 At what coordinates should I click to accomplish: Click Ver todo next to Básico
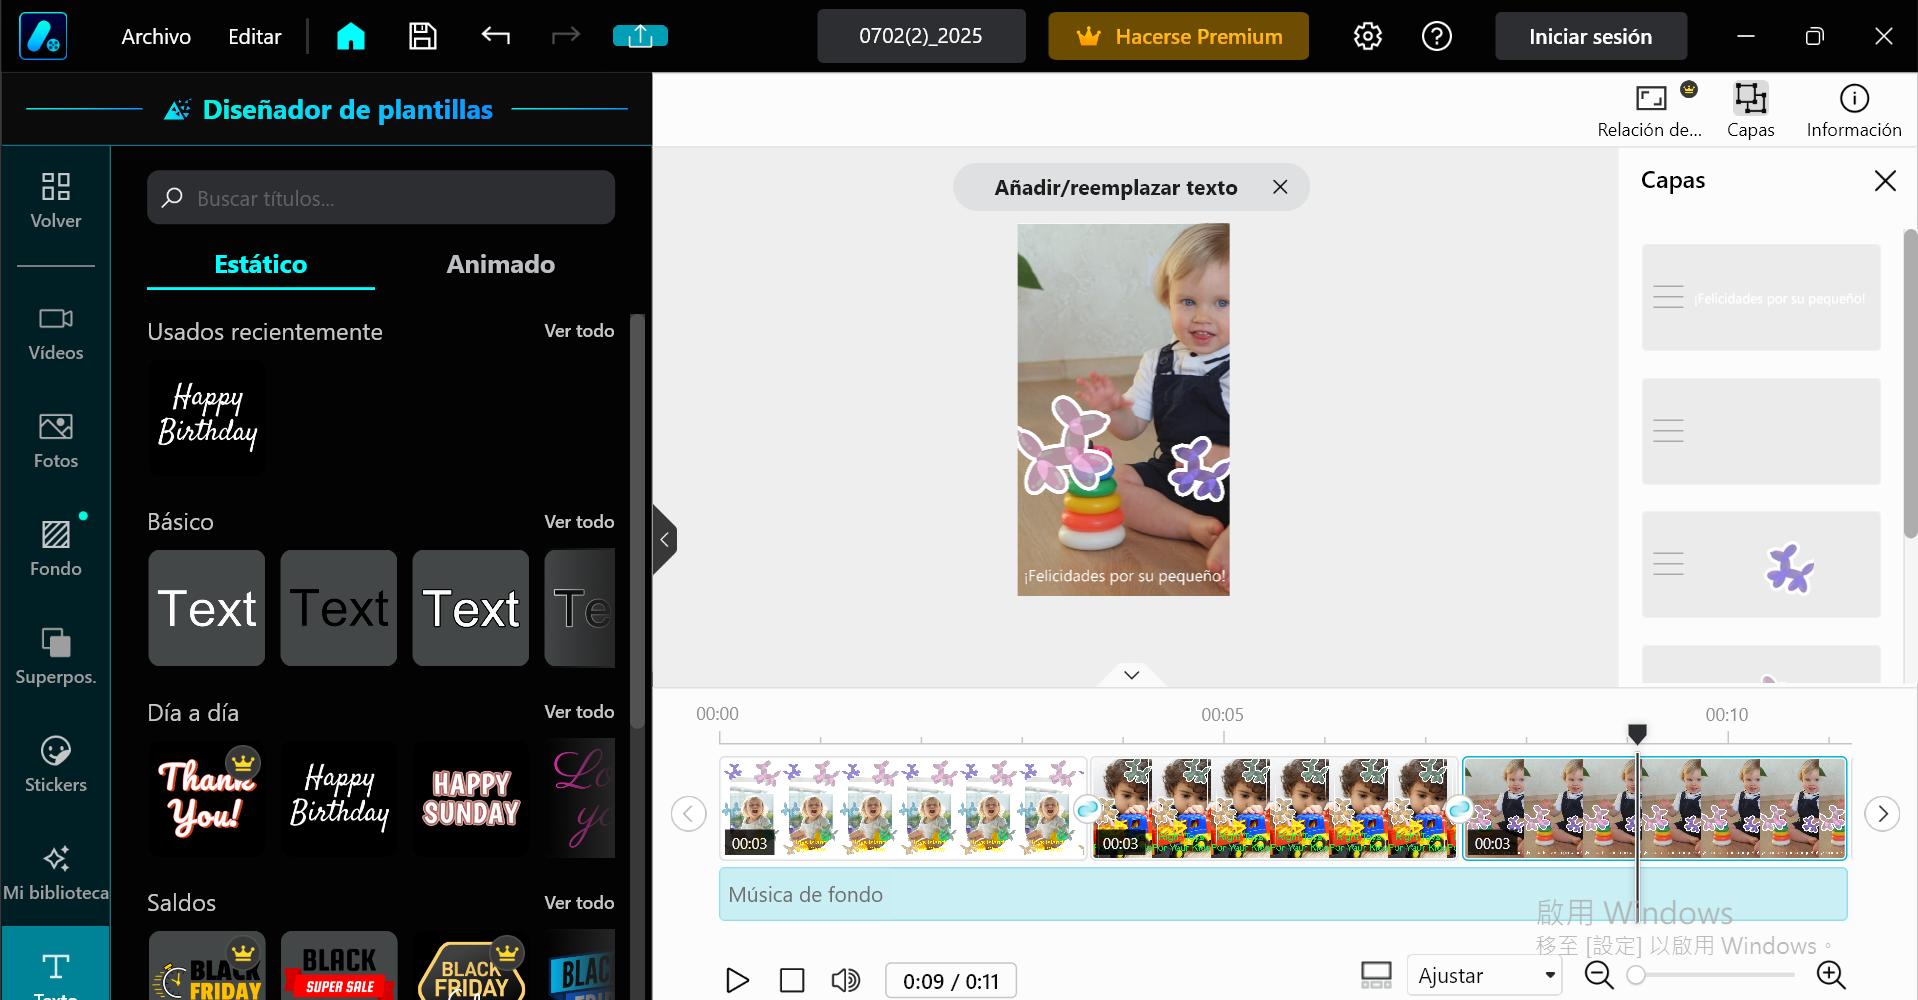click(579, 521)
